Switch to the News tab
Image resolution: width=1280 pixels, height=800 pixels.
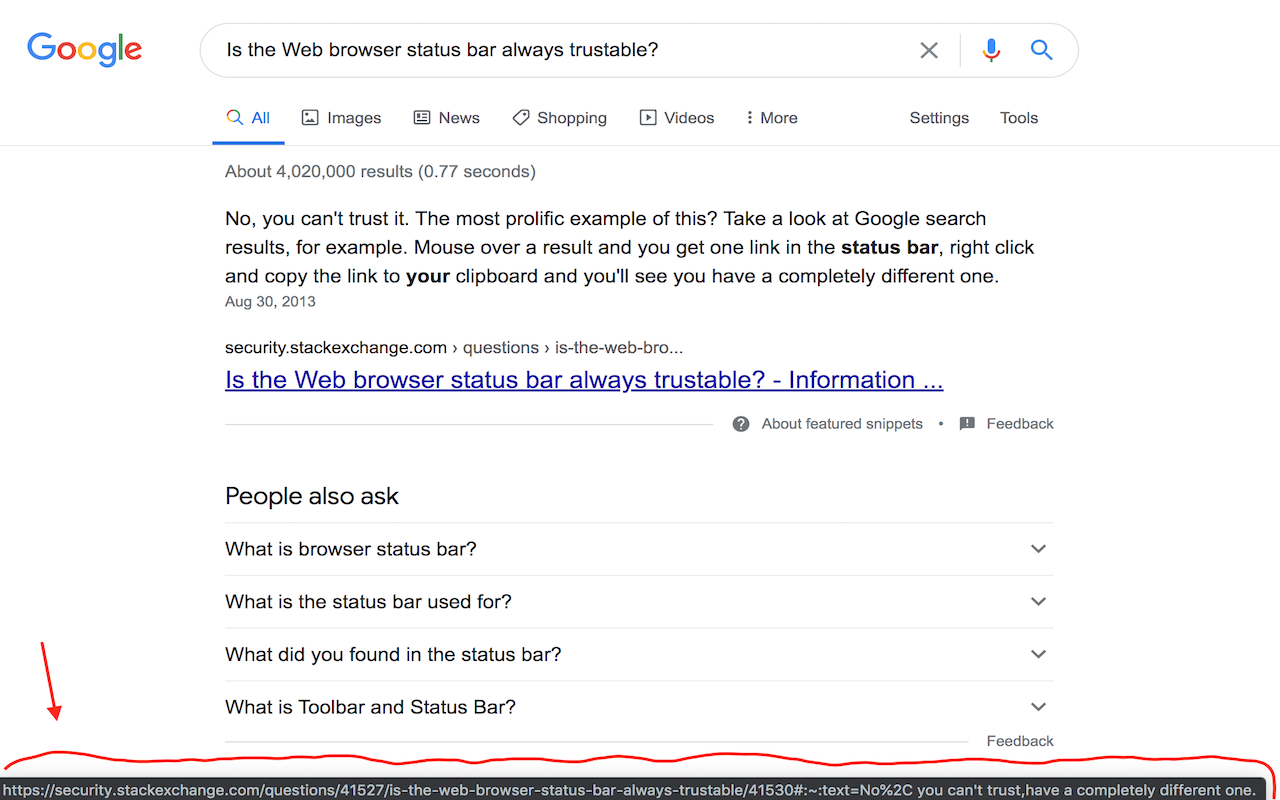[x=447, y=117]
